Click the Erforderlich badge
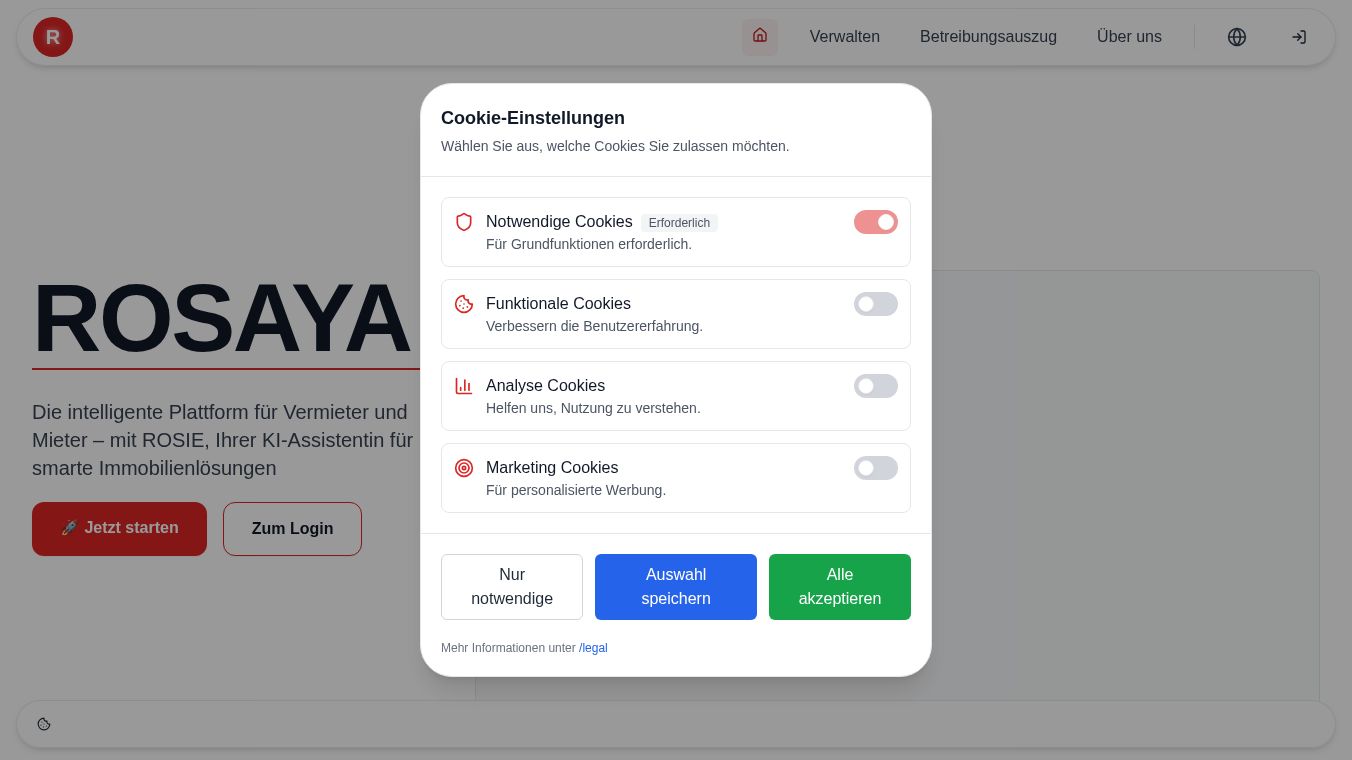 point(679,223)
